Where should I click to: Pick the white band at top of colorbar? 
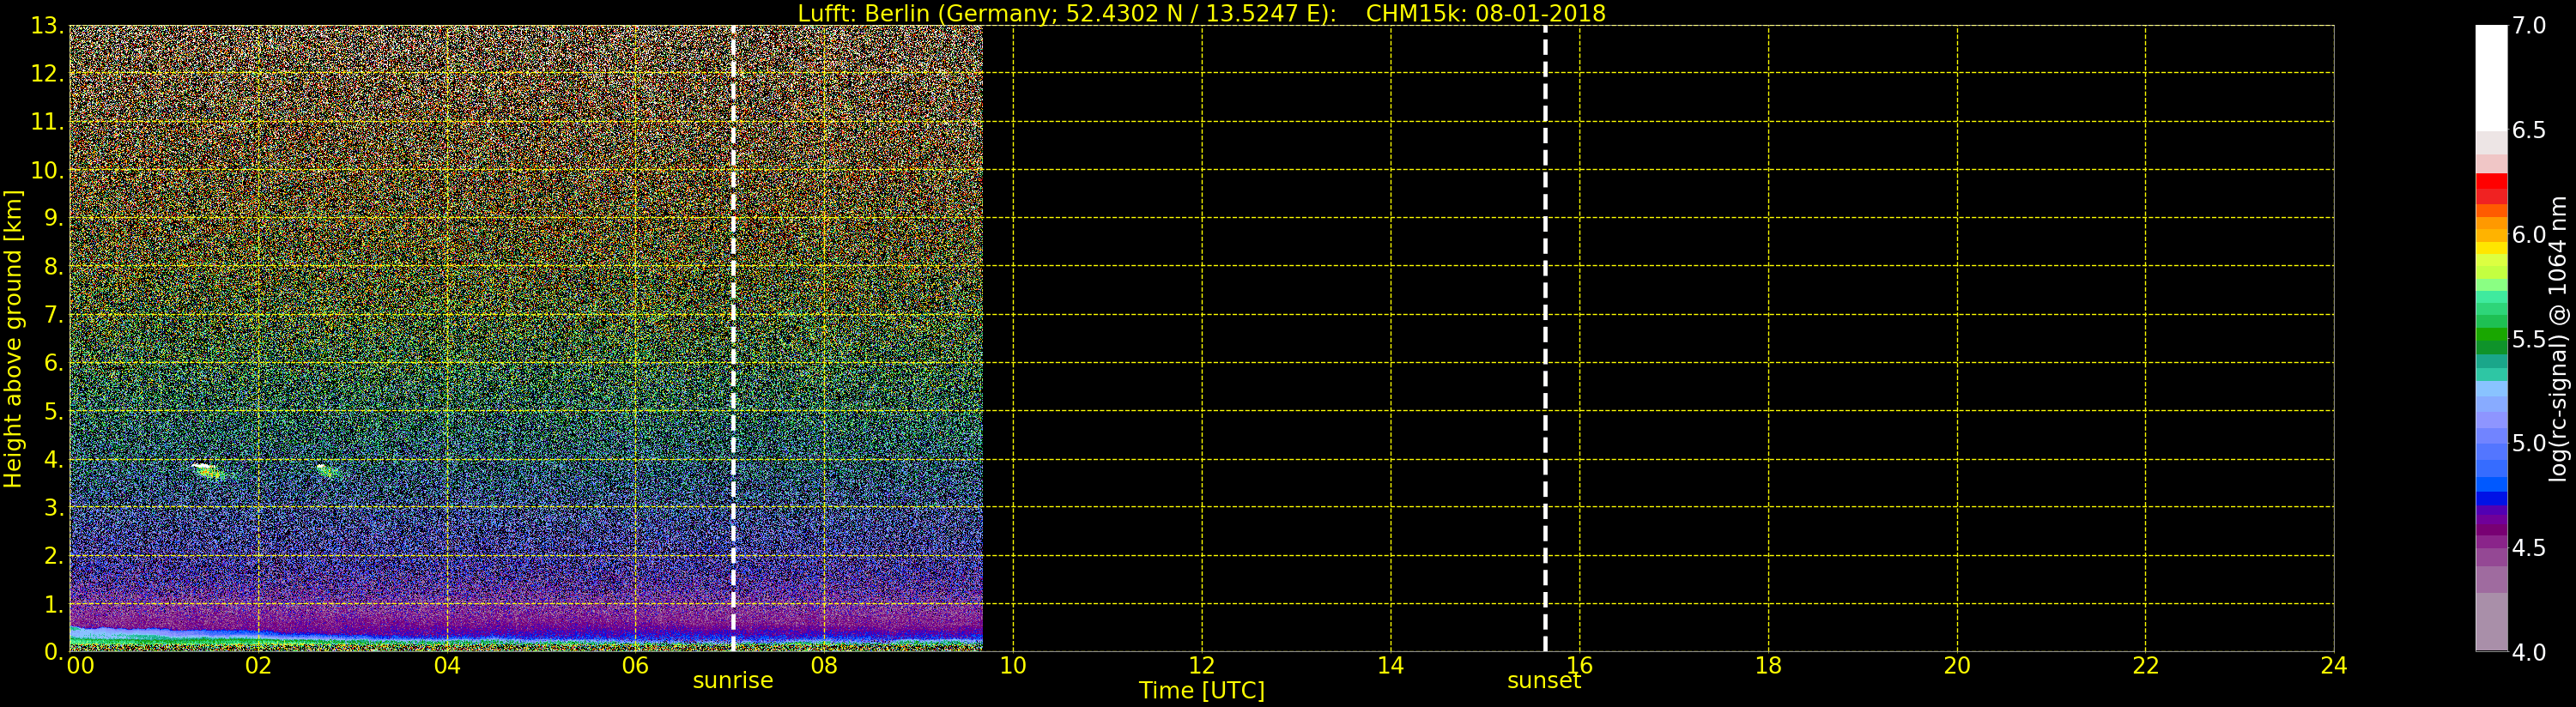(x=2491, y=75)
